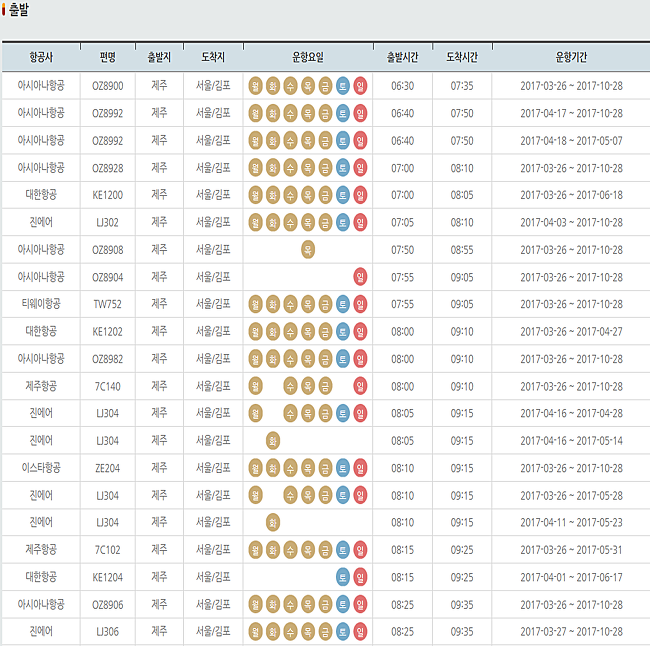This screenshot has height=646, width=650.
Task: Select flight number ZE204
Action: 108,468
